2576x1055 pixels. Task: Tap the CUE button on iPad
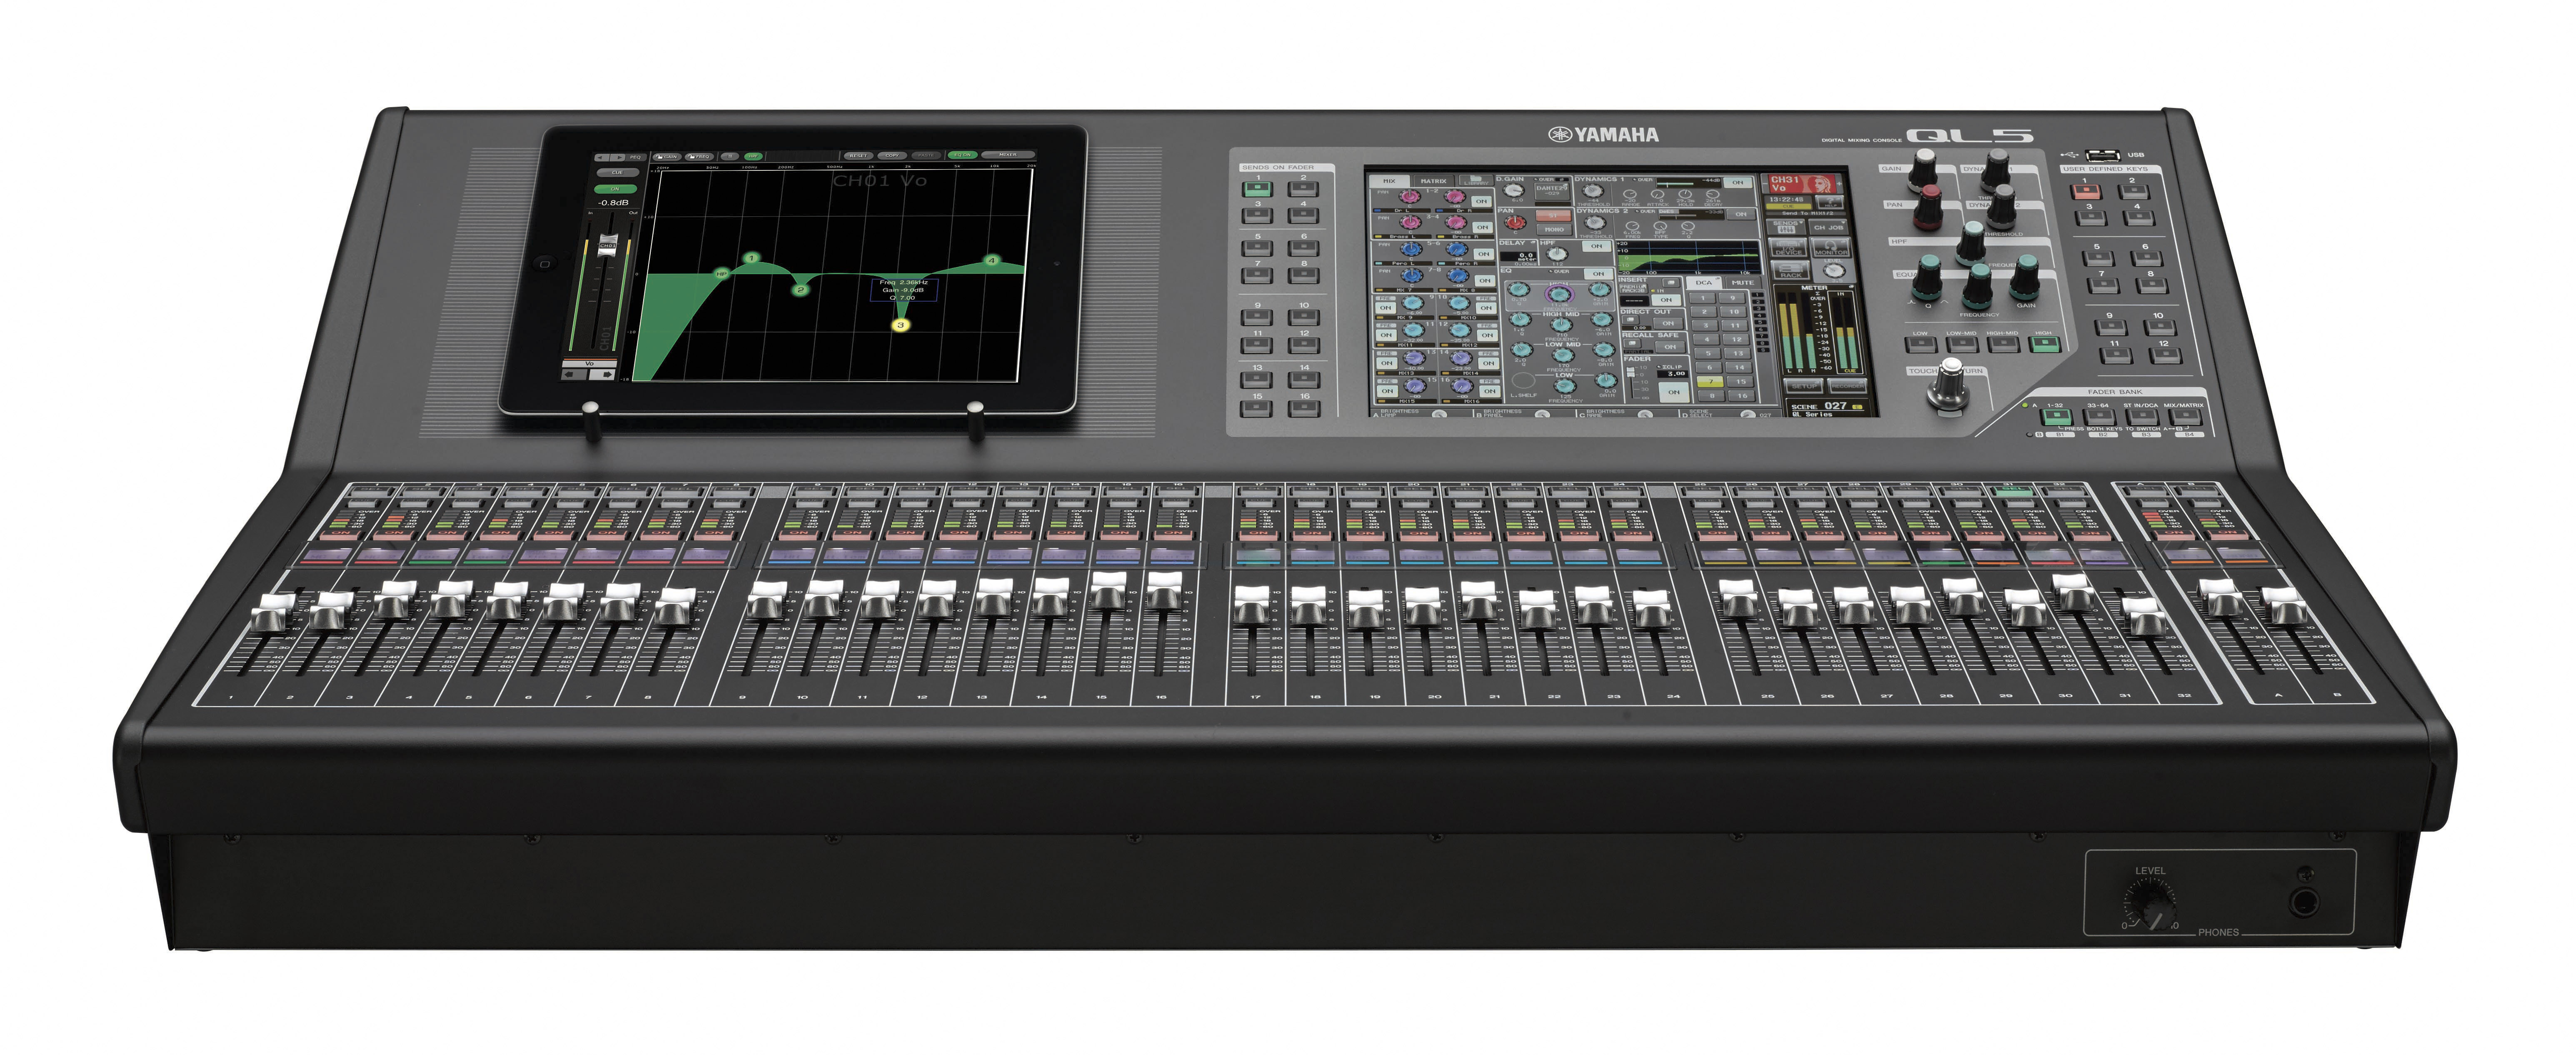click(x=618, y=172)
